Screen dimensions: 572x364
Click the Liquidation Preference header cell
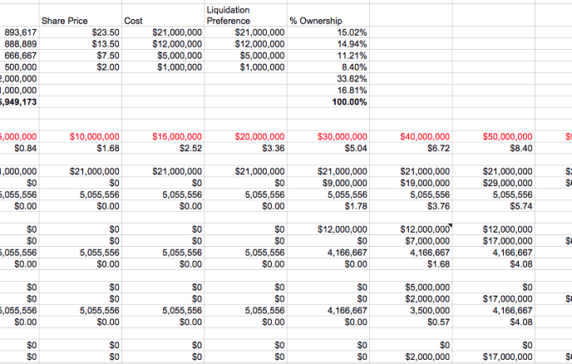[246, 15]
